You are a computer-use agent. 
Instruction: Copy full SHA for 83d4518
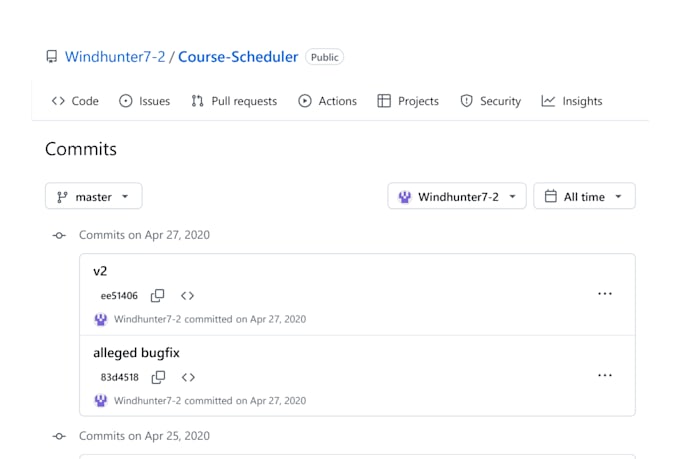pyautogui.click(x=158, y=377)
